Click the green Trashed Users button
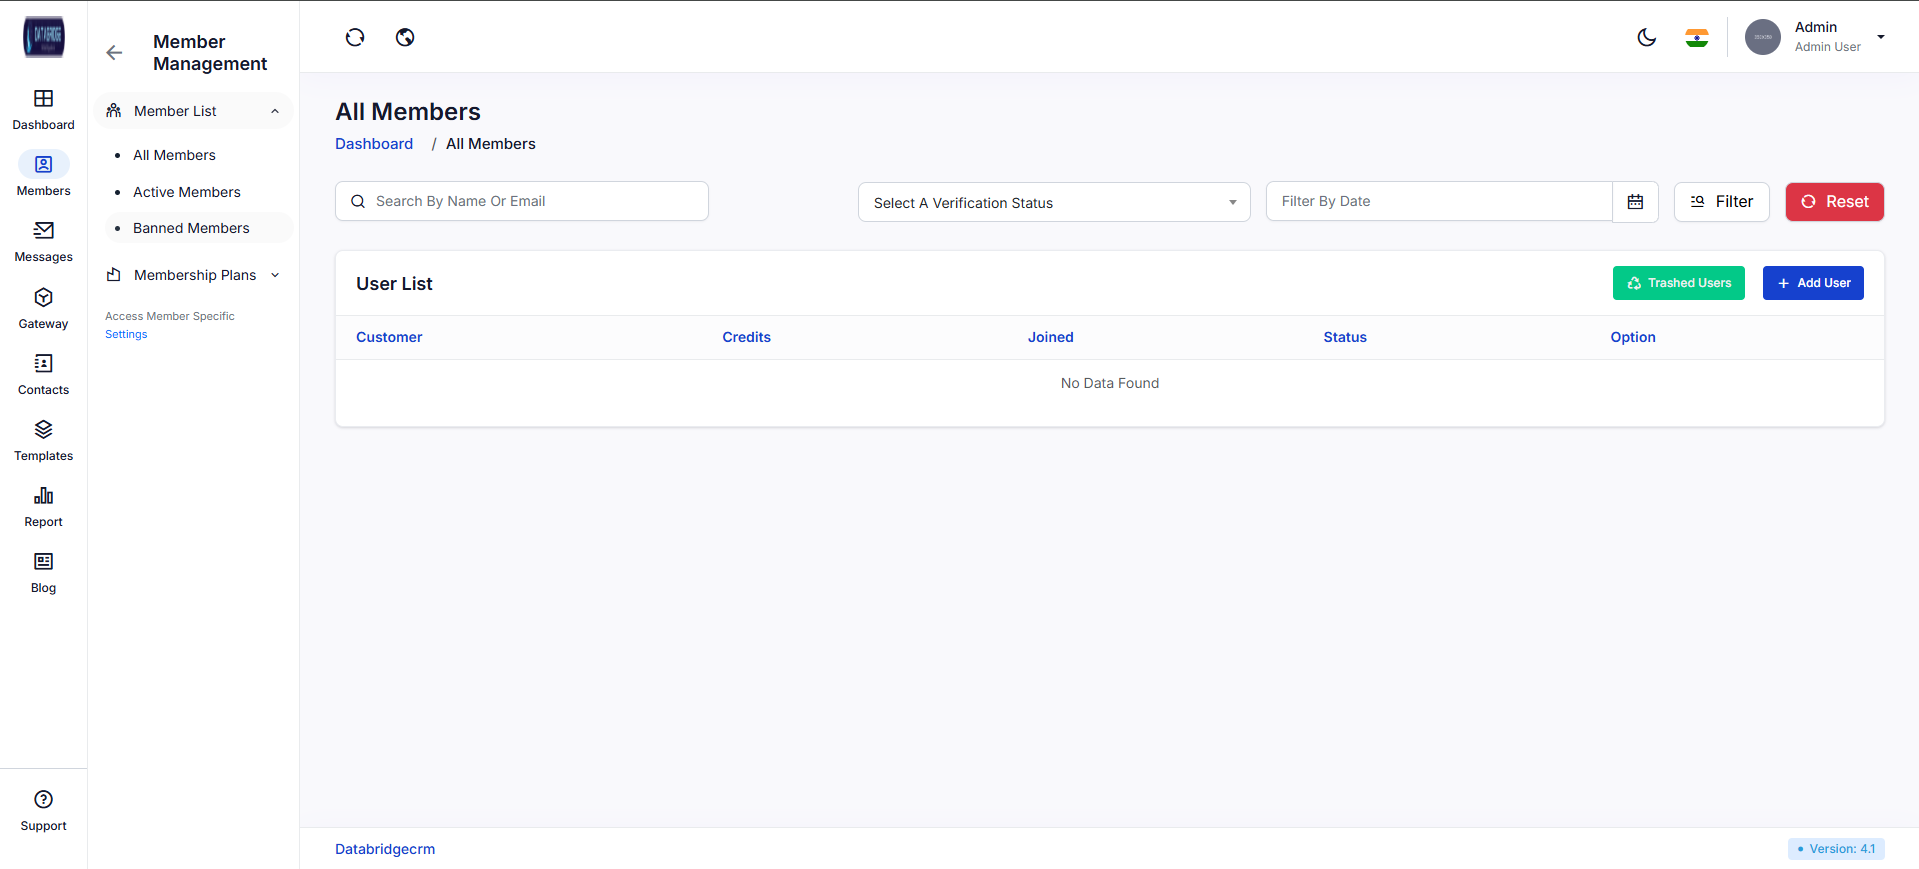This screenshot has height=869, width=1919. (x=1678, y=283)
